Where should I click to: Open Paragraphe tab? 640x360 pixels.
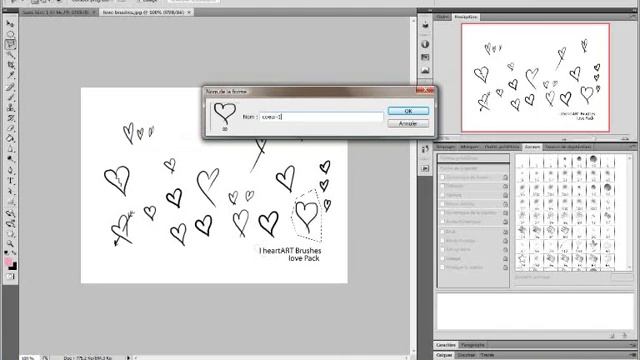[473, 345]
